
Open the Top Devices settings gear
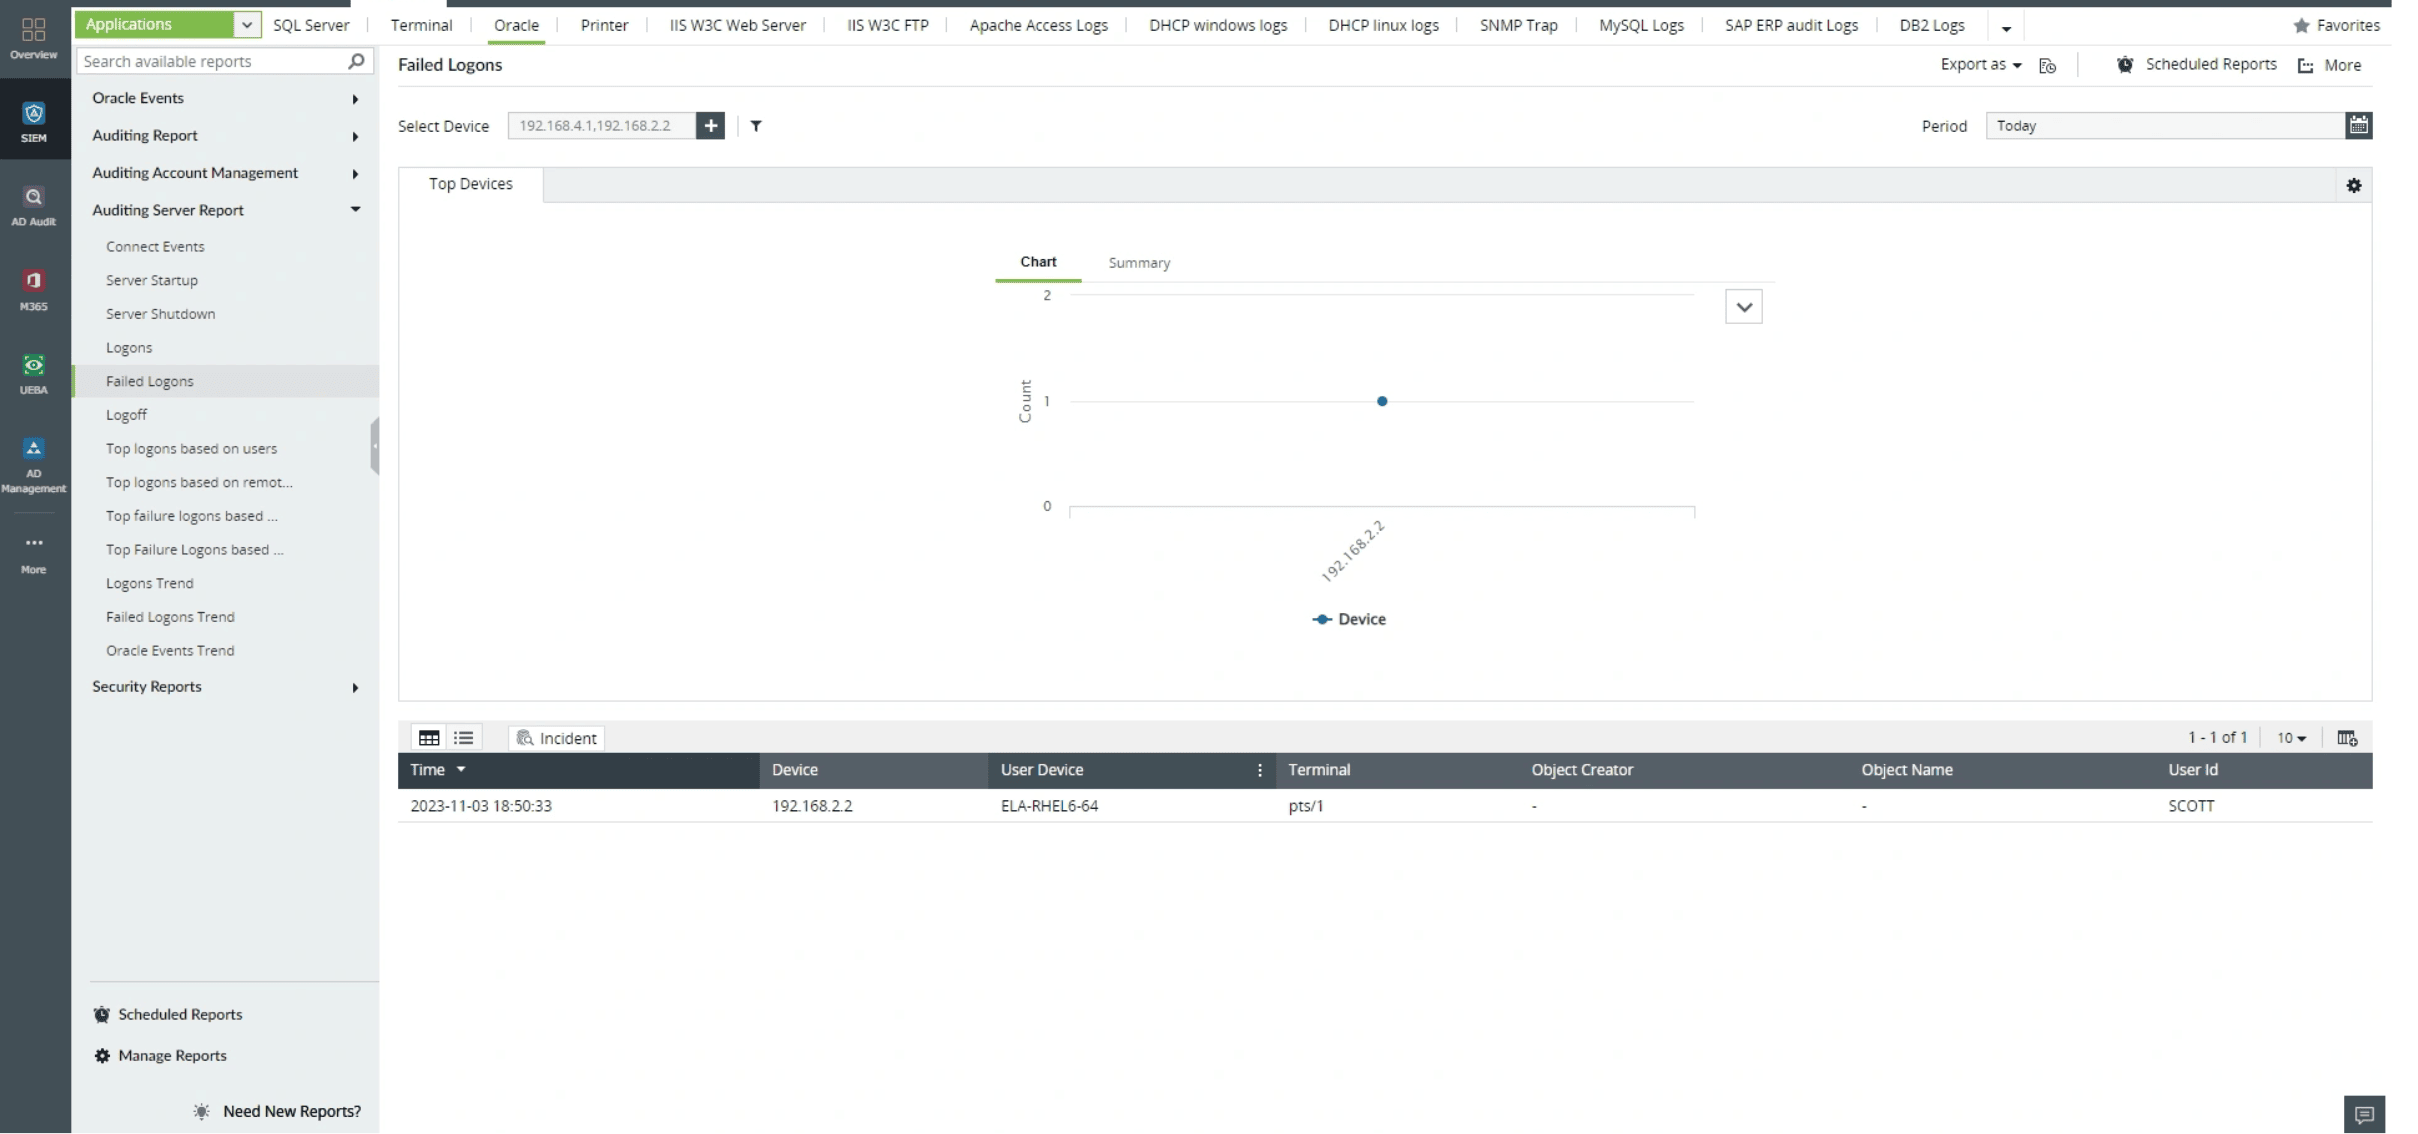click(x=2353, y=185)
